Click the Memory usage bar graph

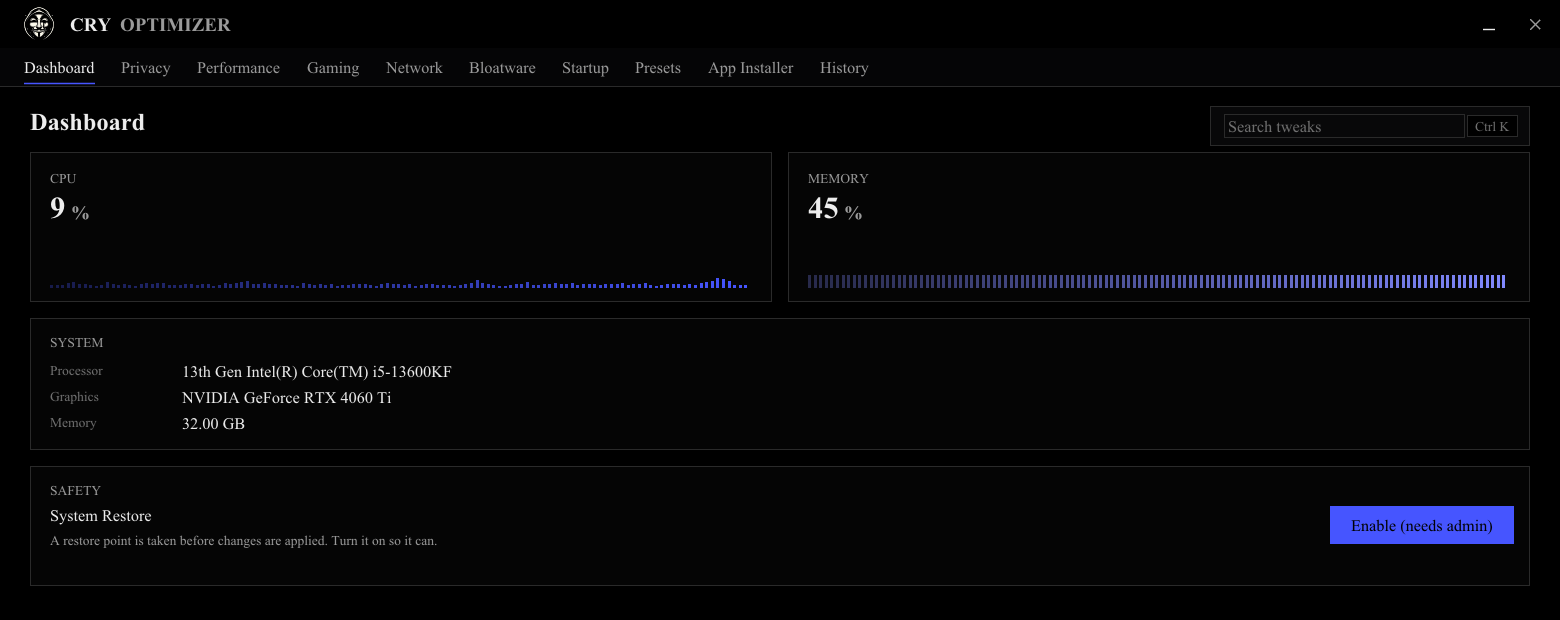coord(1157,281)
